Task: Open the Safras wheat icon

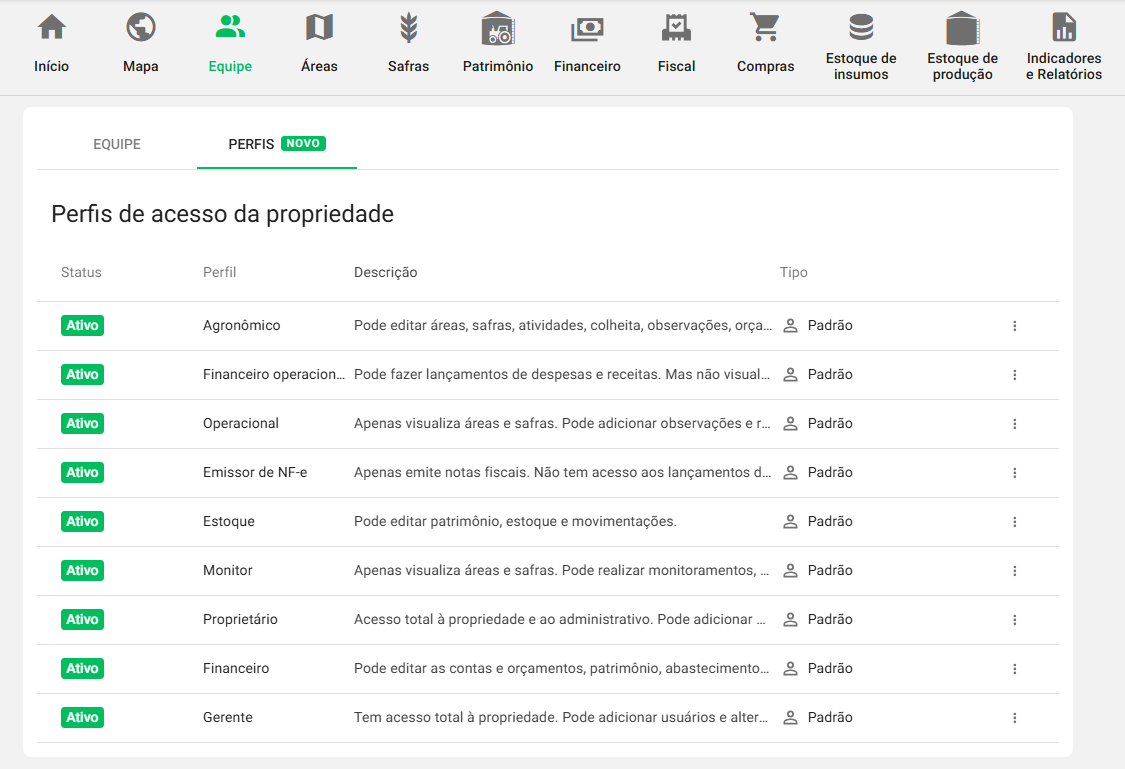Action: [x=408, y=28]
